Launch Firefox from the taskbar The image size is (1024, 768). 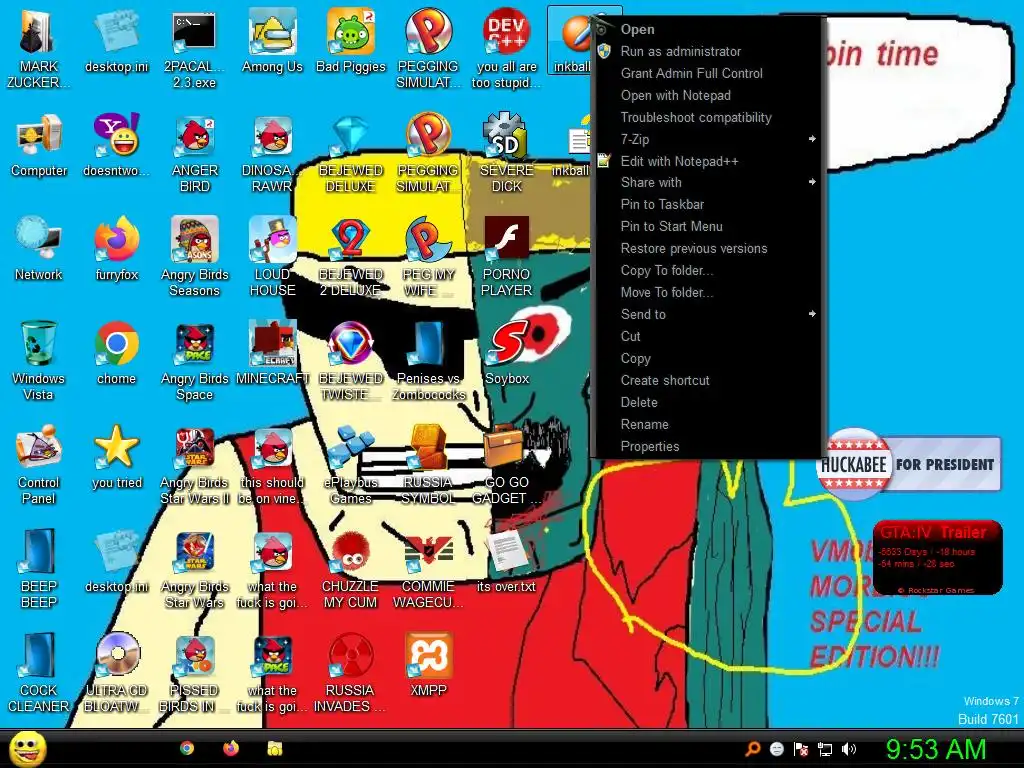pos(231,748)
